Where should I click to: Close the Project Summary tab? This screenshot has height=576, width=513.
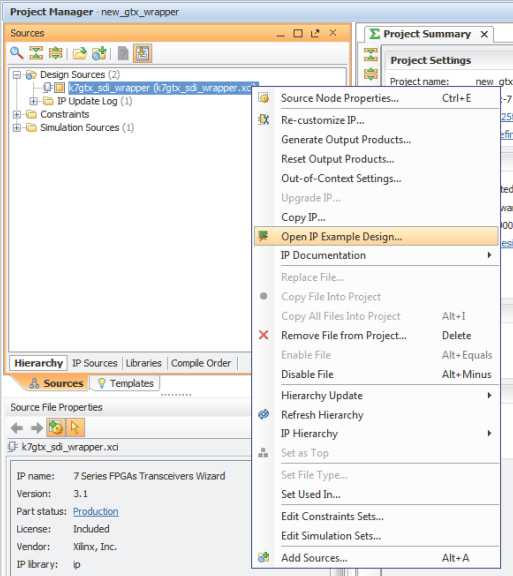484,34
